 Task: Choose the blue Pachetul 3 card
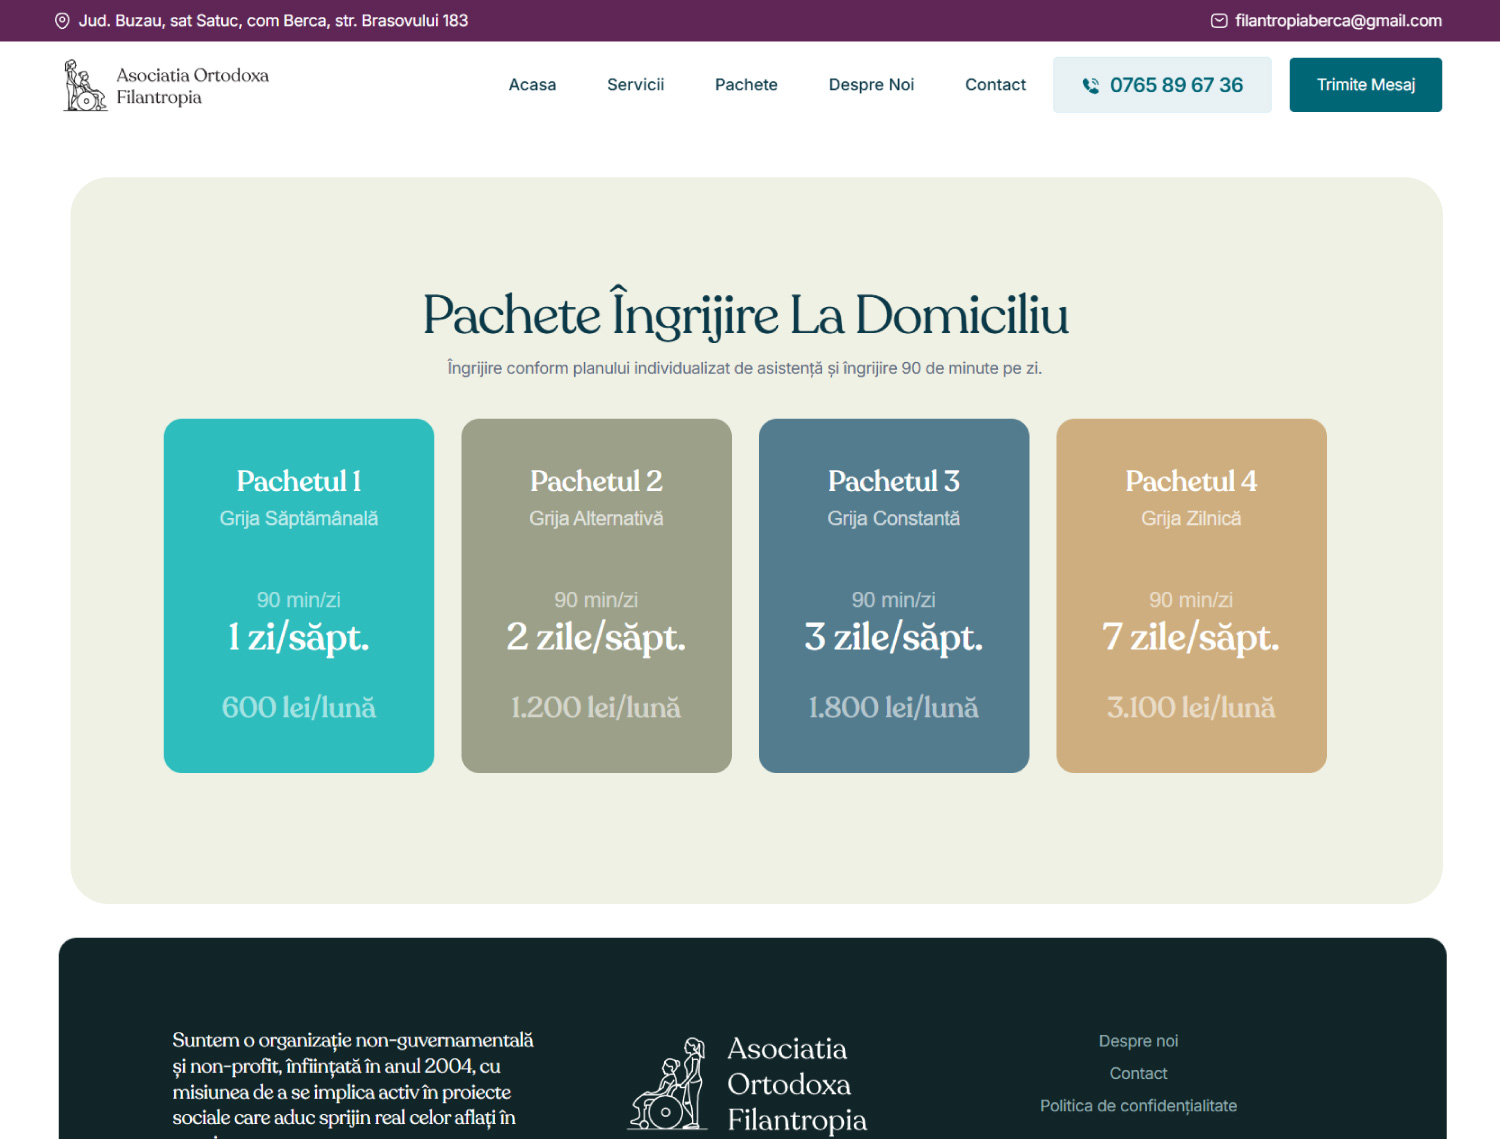pyautogui.click(x=894, y=595)
